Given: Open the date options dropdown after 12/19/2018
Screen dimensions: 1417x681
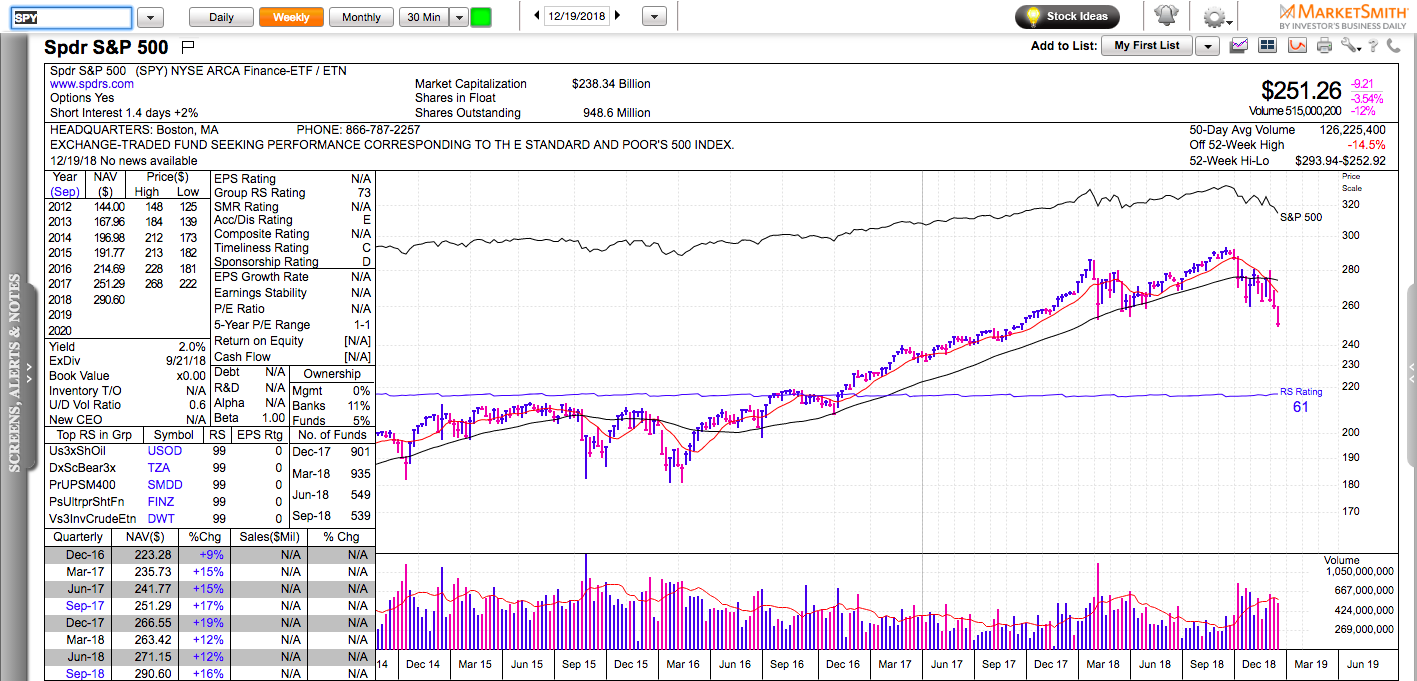Looking at the screenshot, I should (654, 17).
